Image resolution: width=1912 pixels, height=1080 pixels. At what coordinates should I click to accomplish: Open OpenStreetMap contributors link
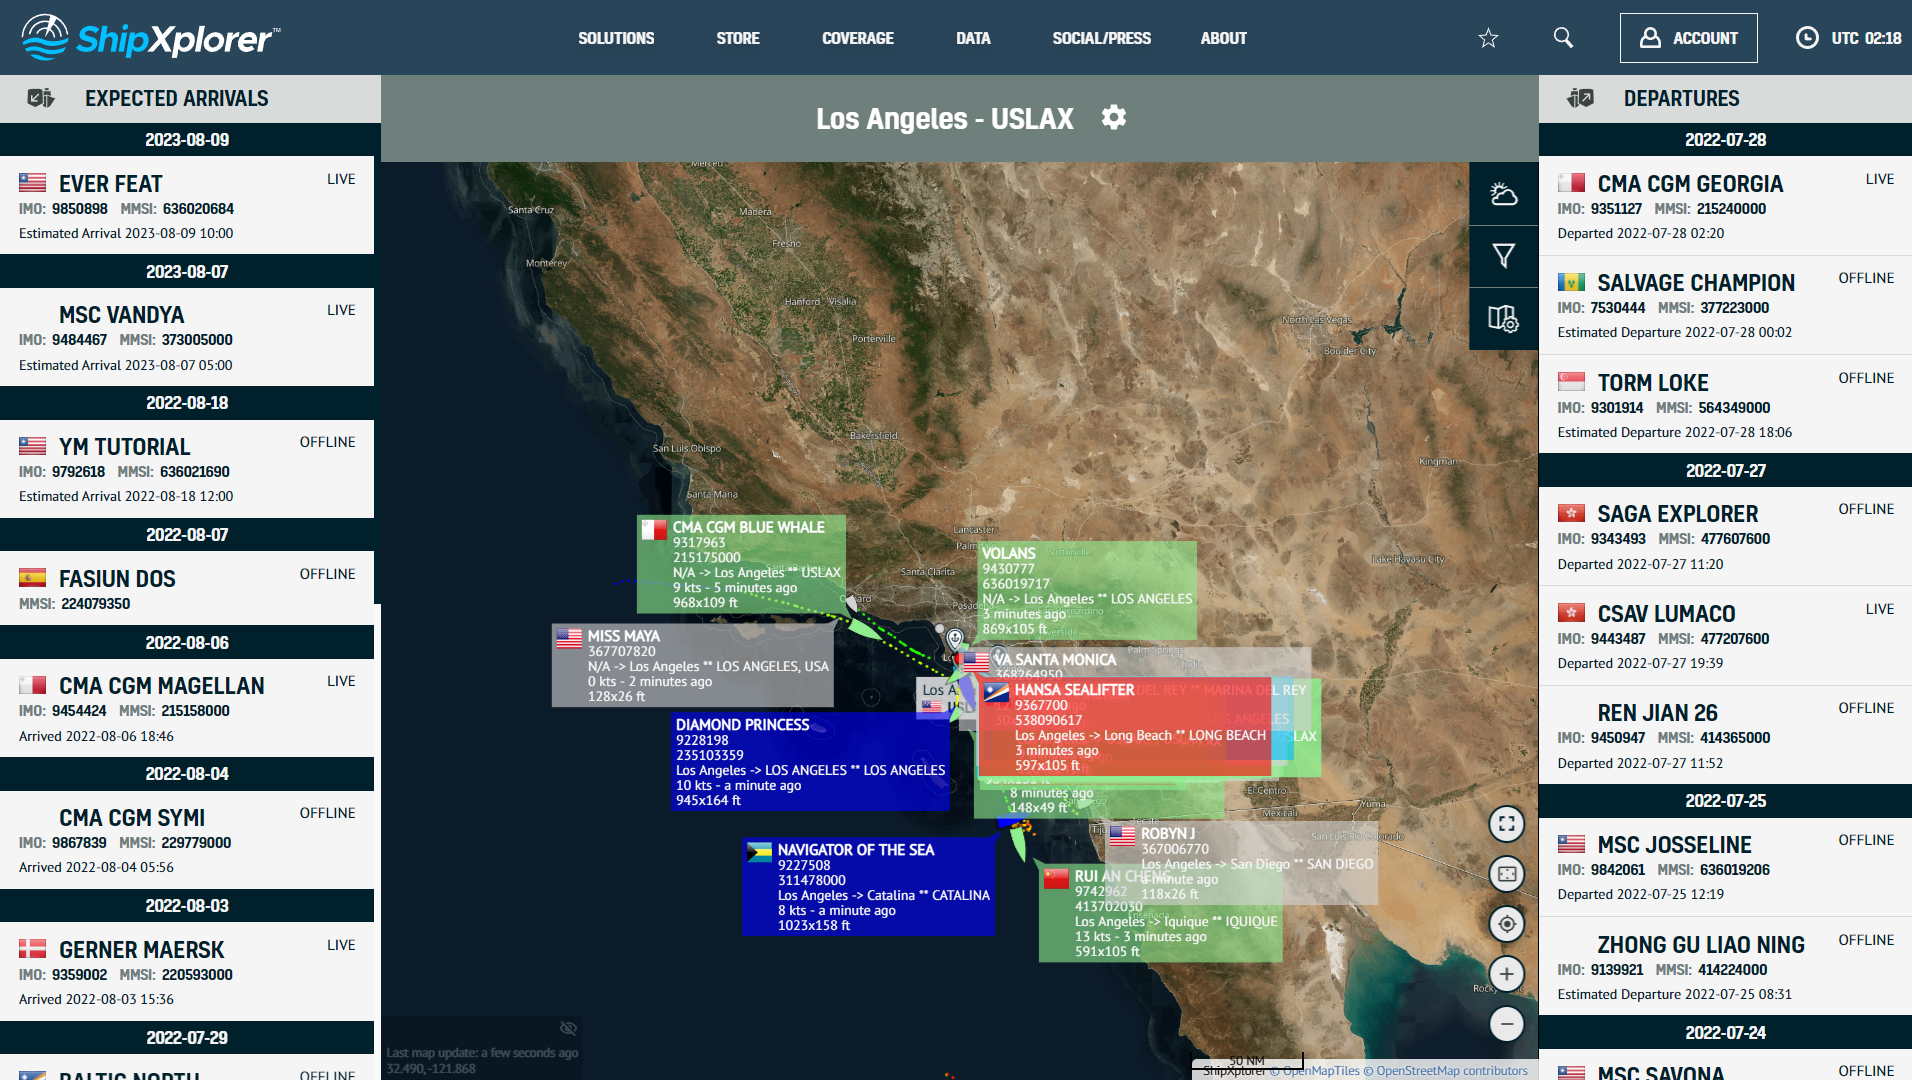[1451, 1071]
